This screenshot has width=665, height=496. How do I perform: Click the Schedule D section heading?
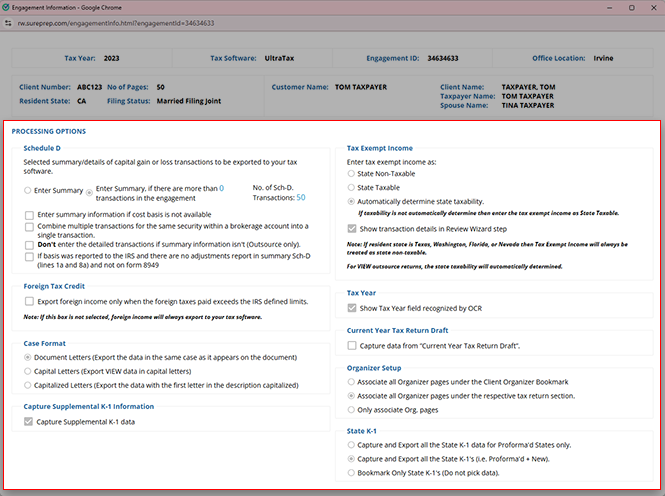[x=42, y=148]
